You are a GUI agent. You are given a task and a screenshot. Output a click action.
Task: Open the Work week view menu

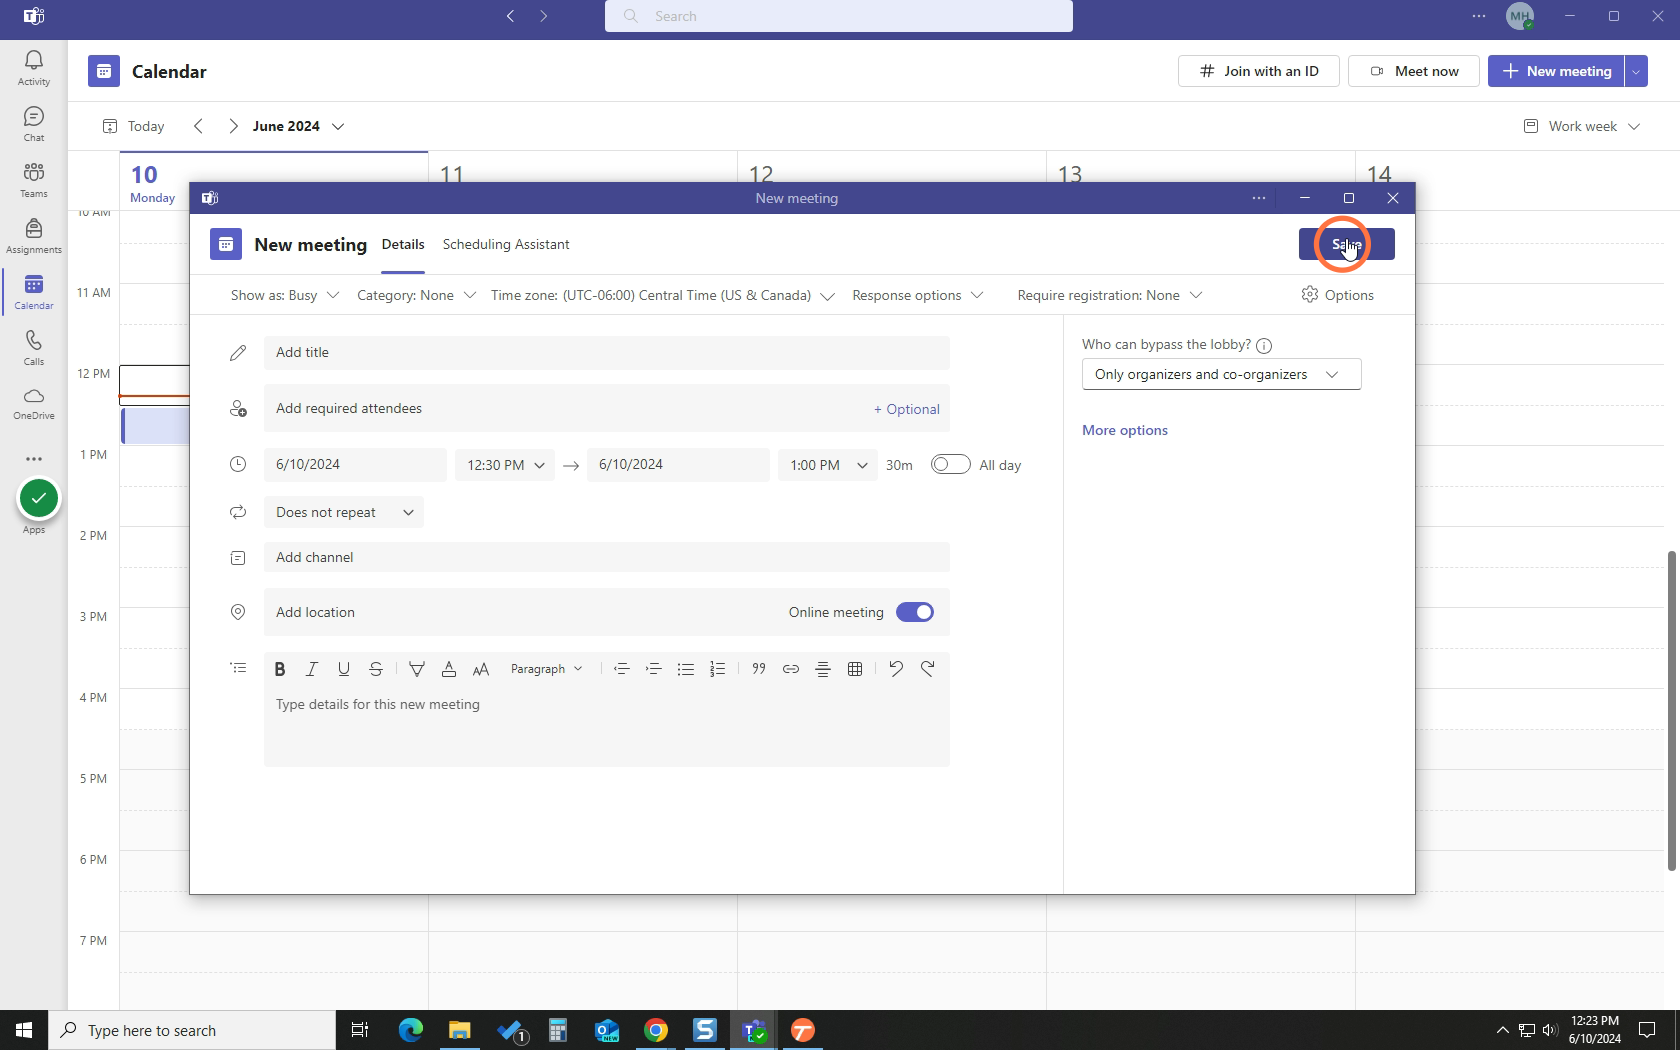pyautogui.click(x=1581, y=126)
